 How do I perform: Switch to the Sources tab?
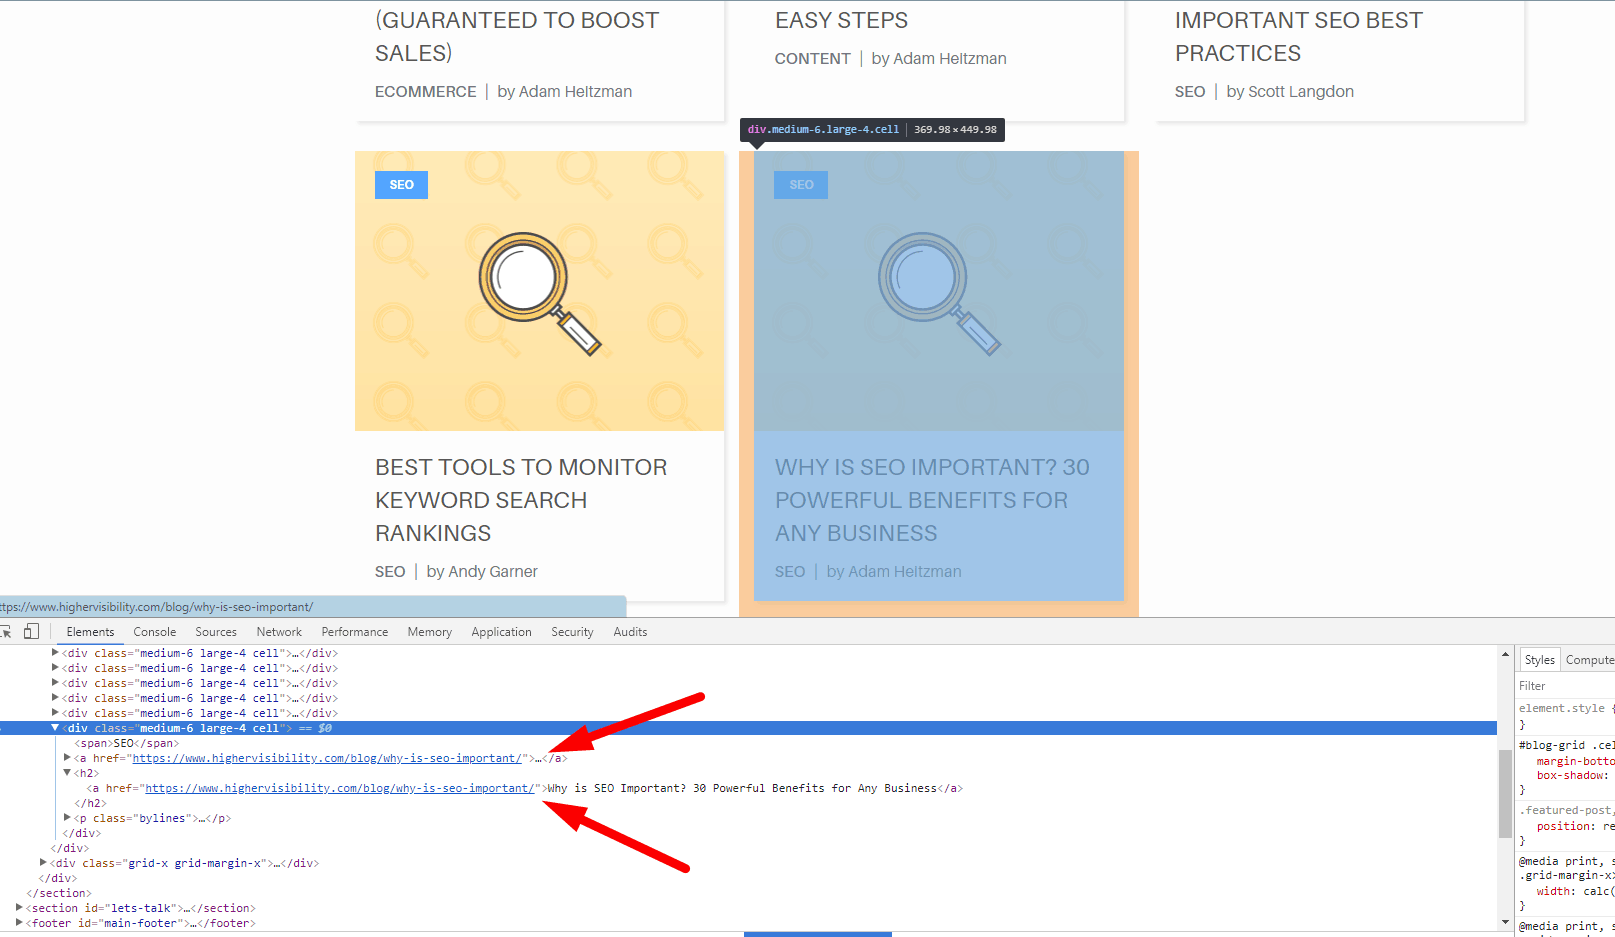(x=215, y=631)
